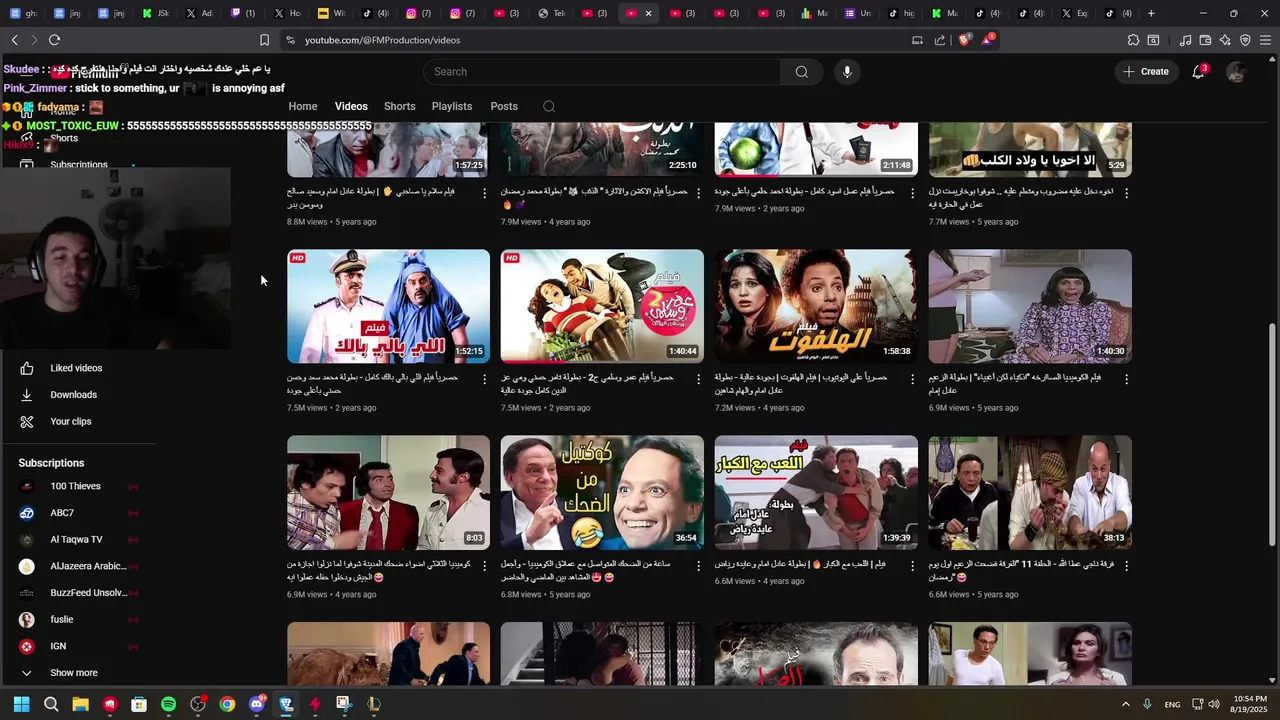This screenshot has height=720, width=1280.
Task: Open the browser hamburger menu
Action: click(1266, 40)
